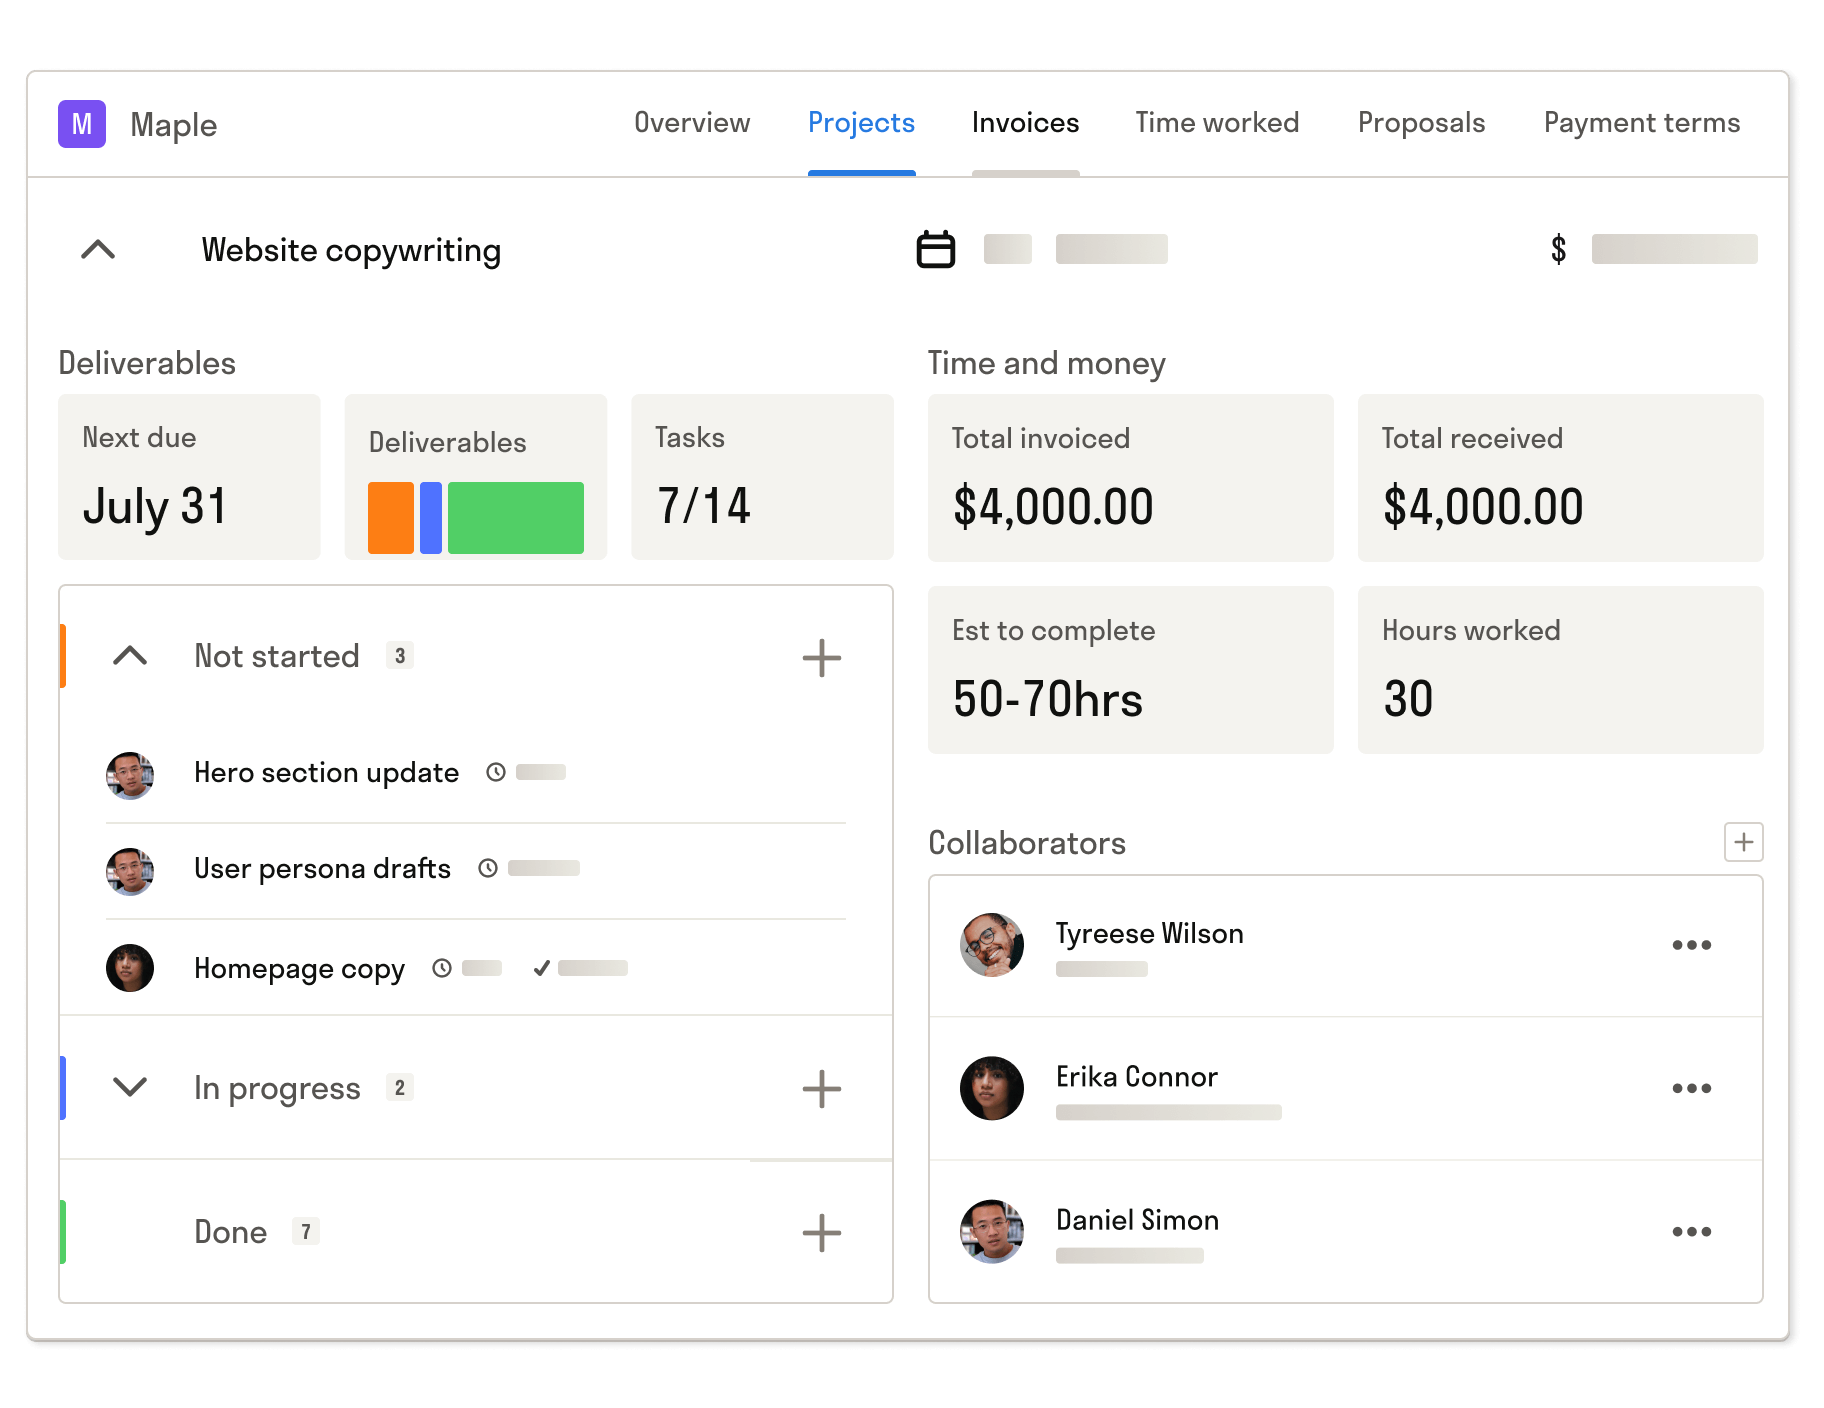Screen dimensions: 1824x1408
Task: Click the blue deliverables bar segment
Action: click(x=431, y=517)
